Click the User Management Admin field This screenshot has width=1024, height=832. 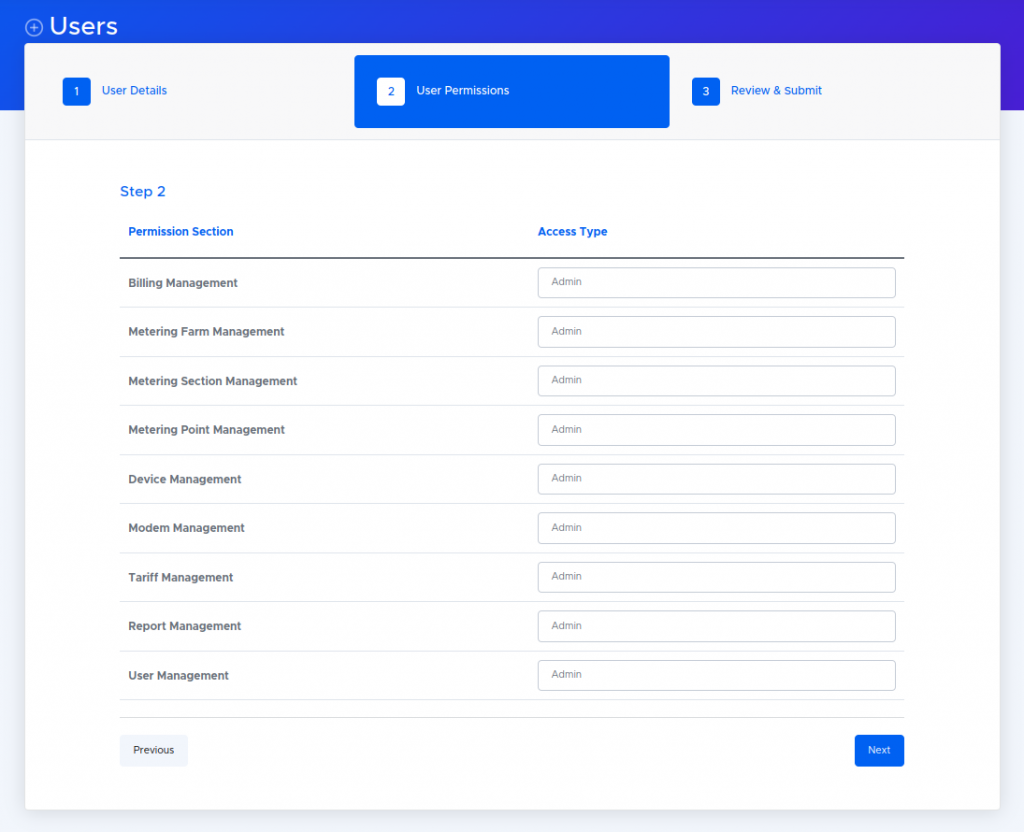coord(716,674)
